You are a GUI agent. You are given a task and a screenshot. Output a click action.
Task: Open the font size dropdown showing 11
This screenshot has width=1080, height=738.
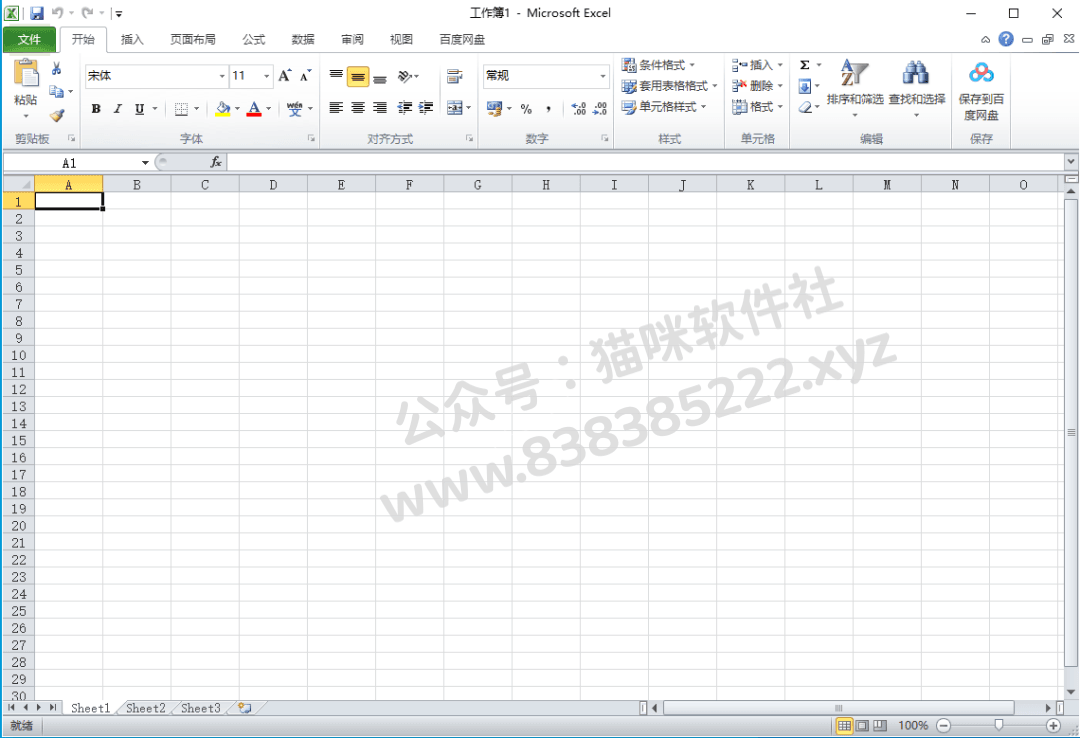click(x=267, y=76)
